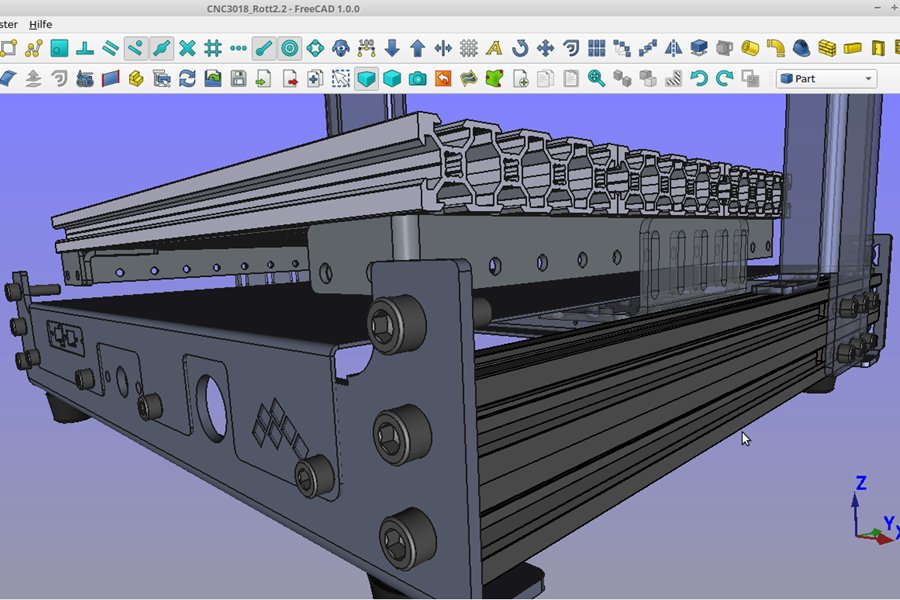Click the blue Upgrade arrow
Image resolution: width=900 pixels, height=600 pixels.
(418, 48)
